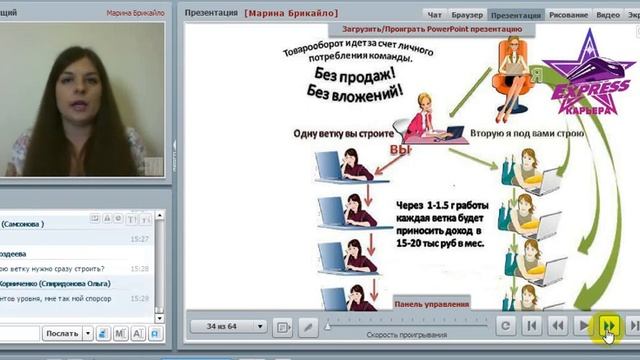Viewport: 640px width, 360px height.
Task: Click the blue user icon beside Послать
Action: pyautogui.click(x=103, y=333)
